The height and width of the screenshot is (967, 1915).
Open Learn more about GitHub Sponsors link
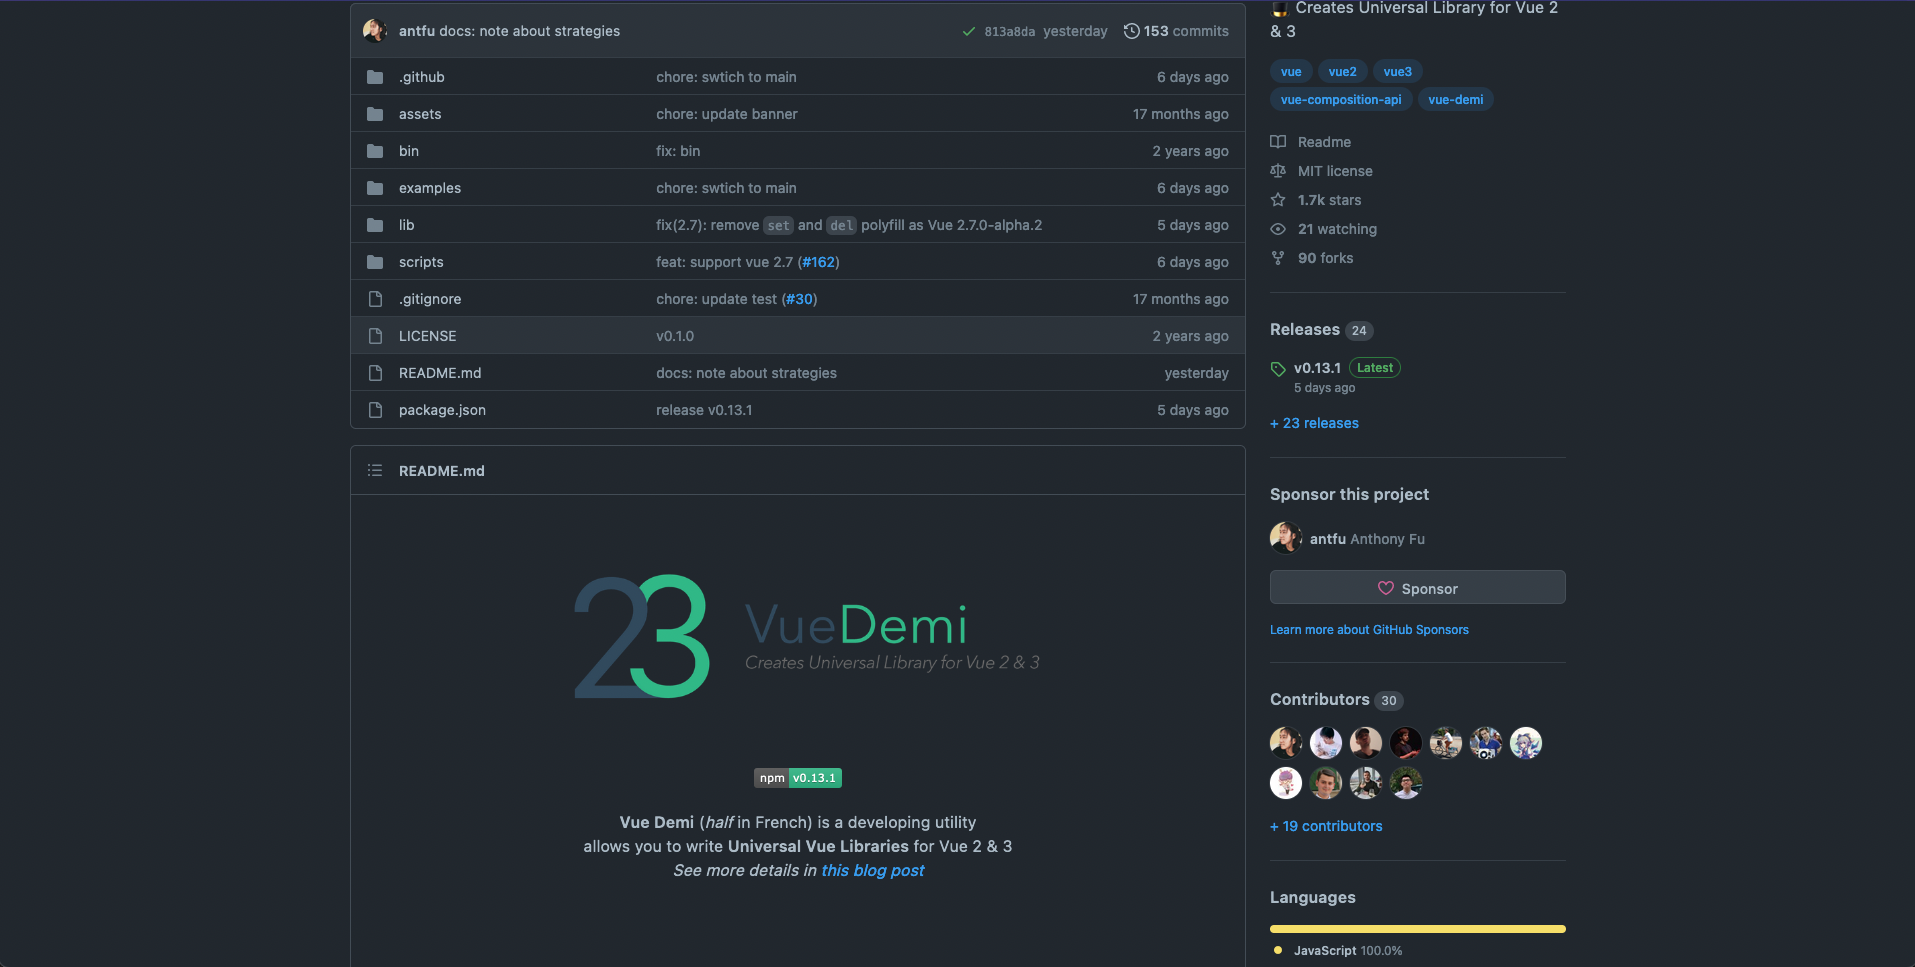(1369, 630)
